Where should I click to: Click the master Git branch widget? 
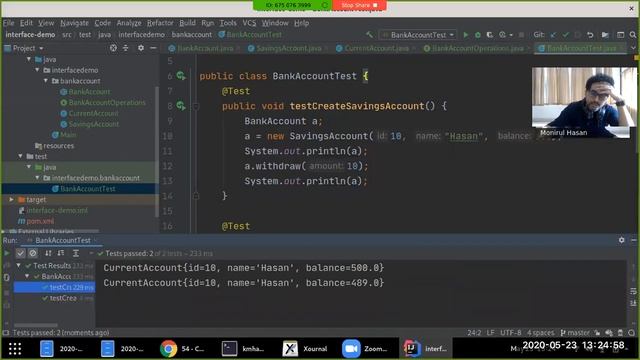[575, 333]
